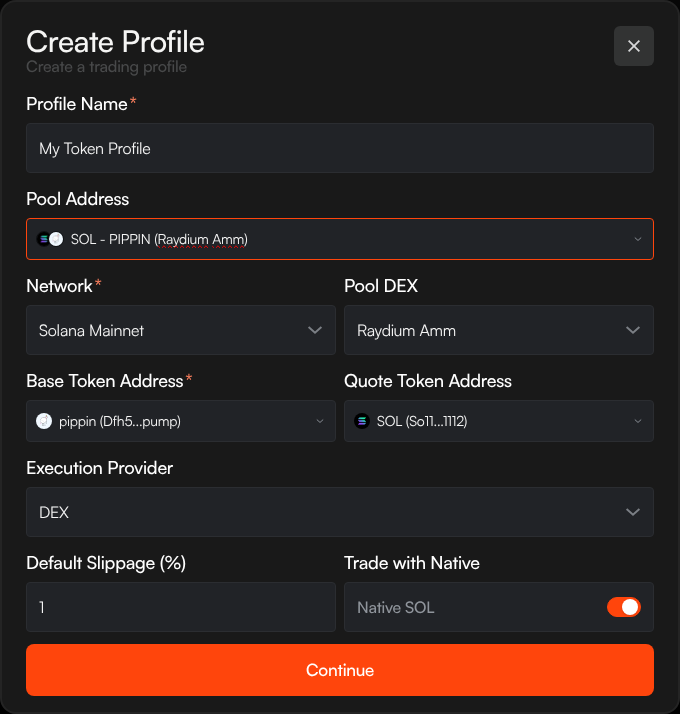Disable the Native SOL toggle
The width and height of the screenshot is (680, 714).
623,607
